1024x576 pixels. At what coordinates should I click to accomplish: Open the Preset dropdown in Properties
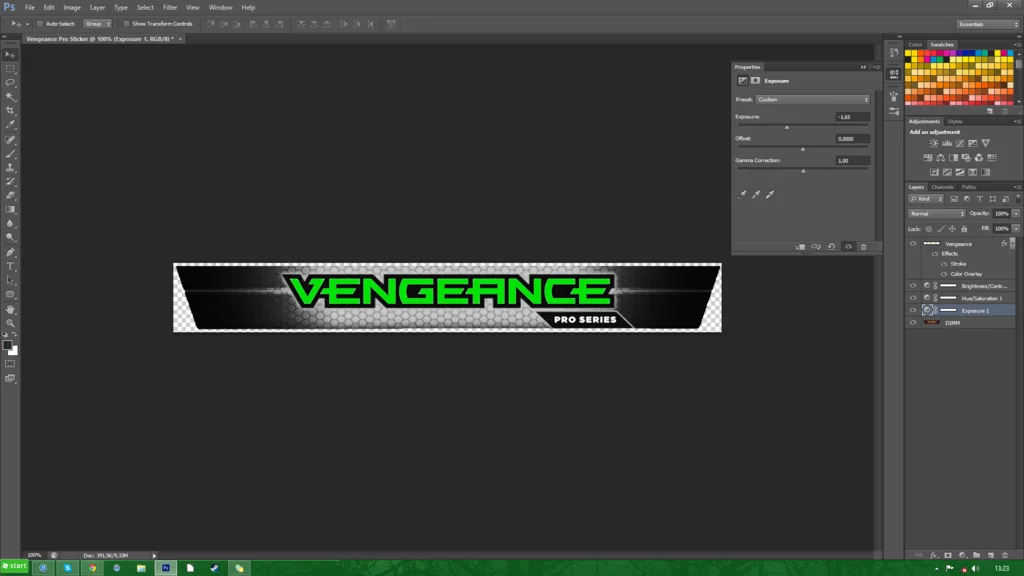(x=812, y=100)
